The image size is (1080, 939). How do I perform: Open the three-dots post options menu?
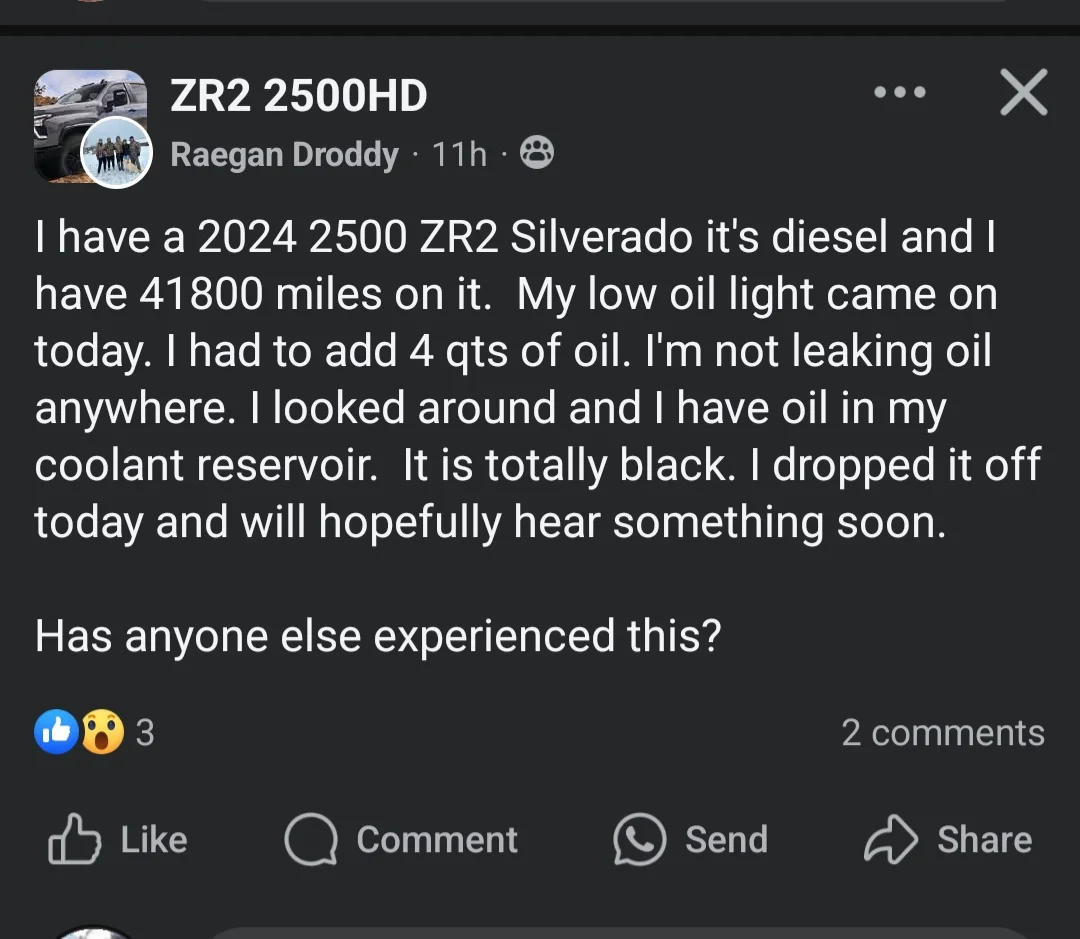[x=899, y=93]
